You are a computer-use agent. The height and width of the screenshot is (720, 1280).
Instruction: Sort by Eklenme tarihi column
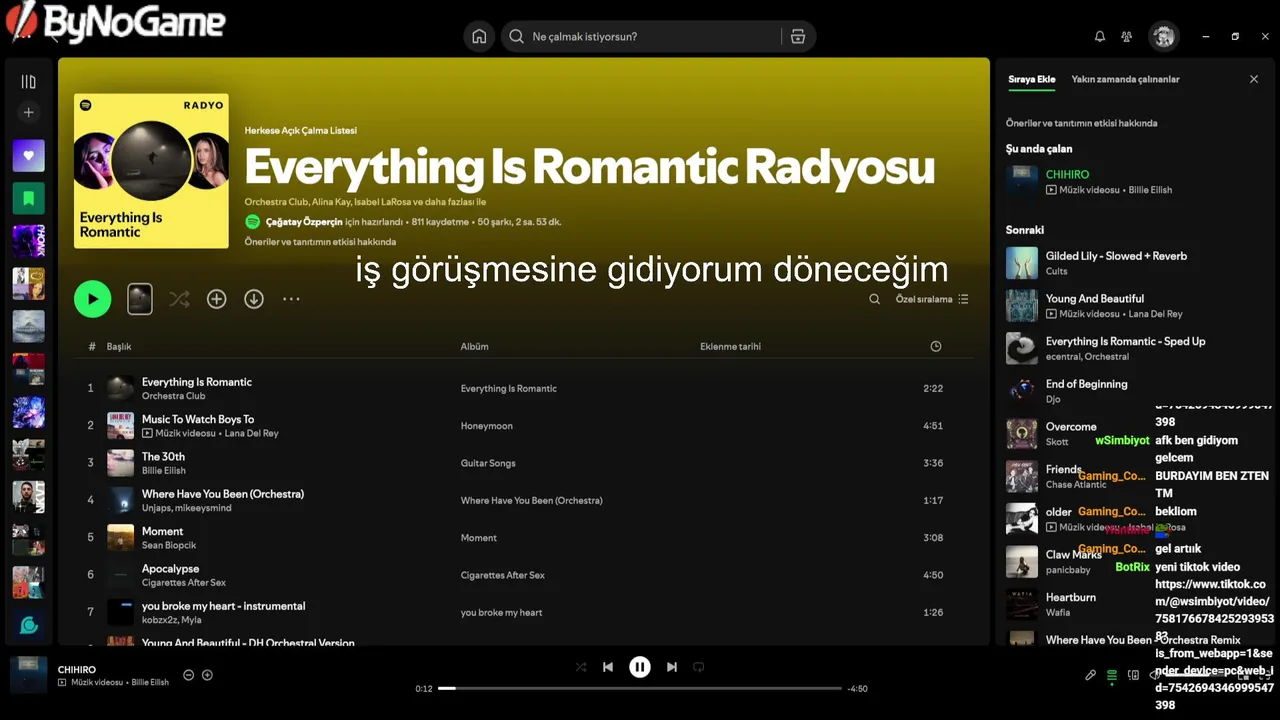click(x=730, y=346)
